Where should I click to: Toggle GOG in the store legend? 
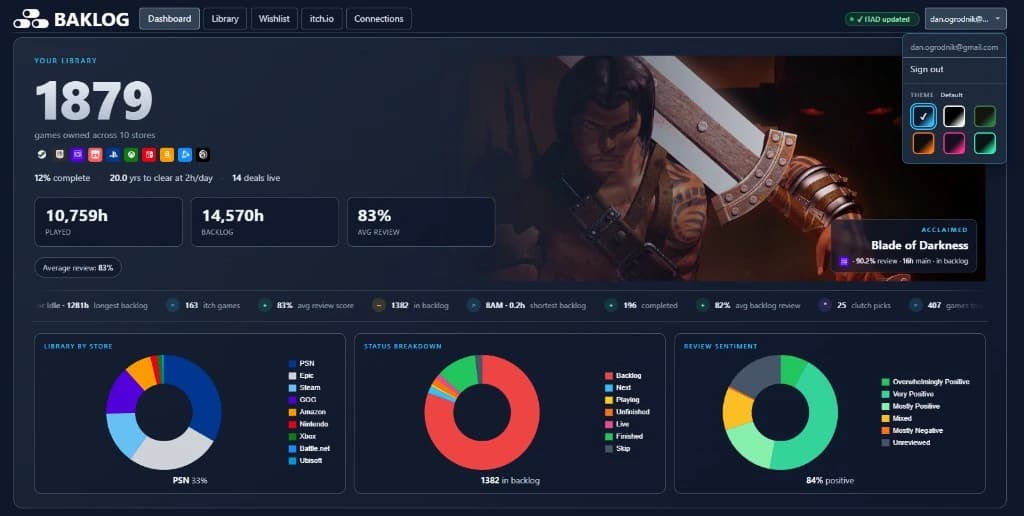303,400
